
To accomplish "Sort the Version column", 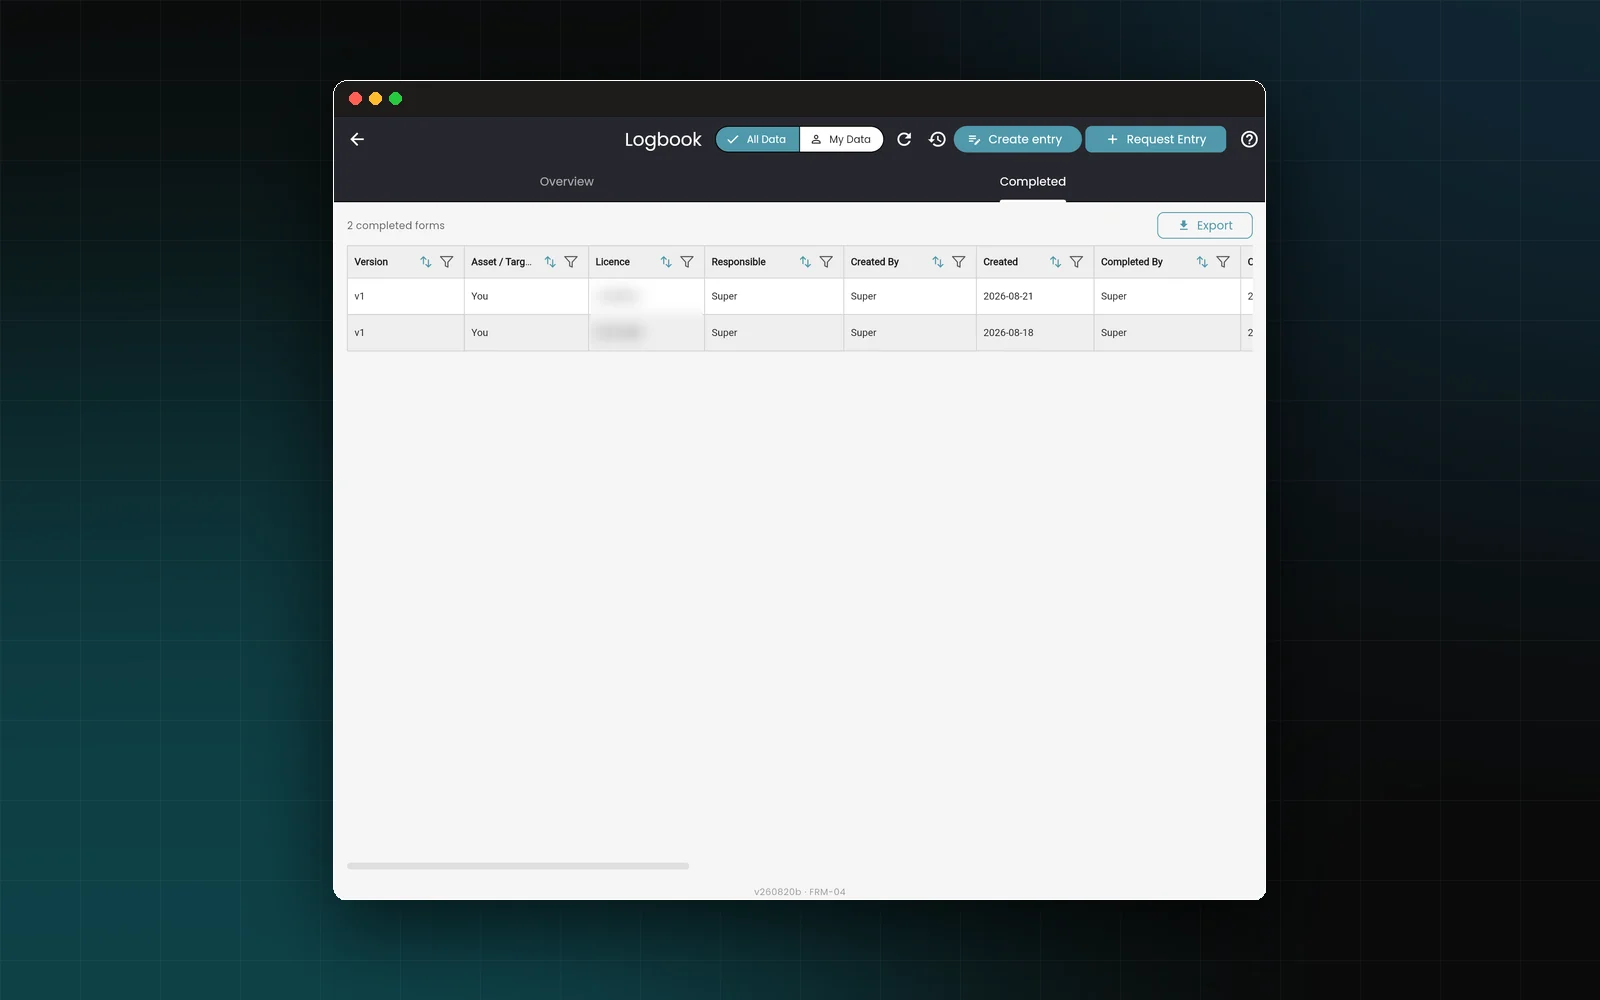I will point(425,262).
